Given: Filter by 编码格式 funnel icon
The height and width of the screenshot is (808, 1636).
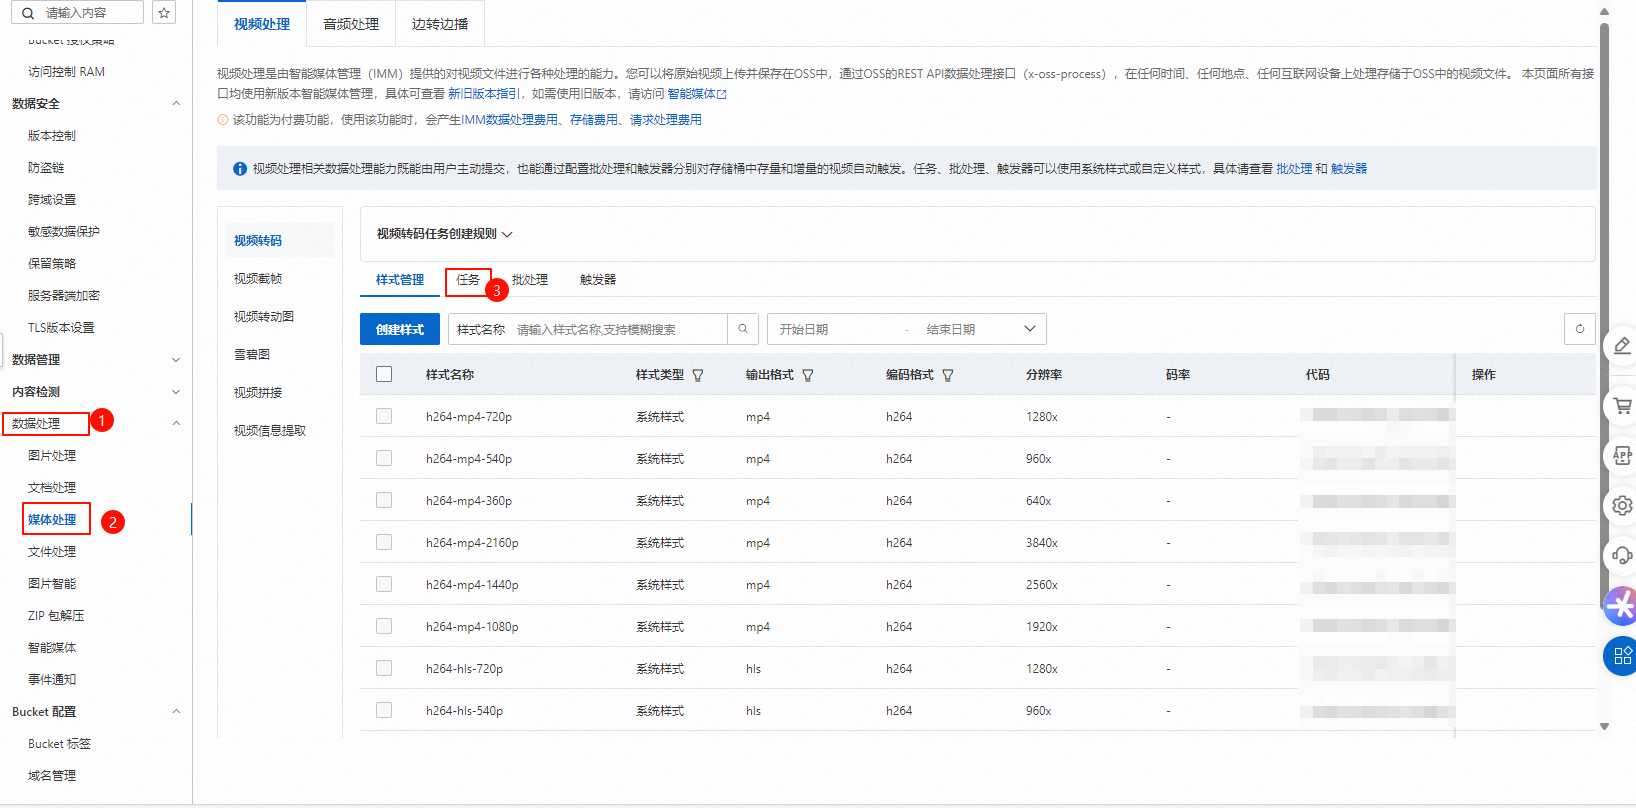Looking at the screenshot, I should [948, 375].
